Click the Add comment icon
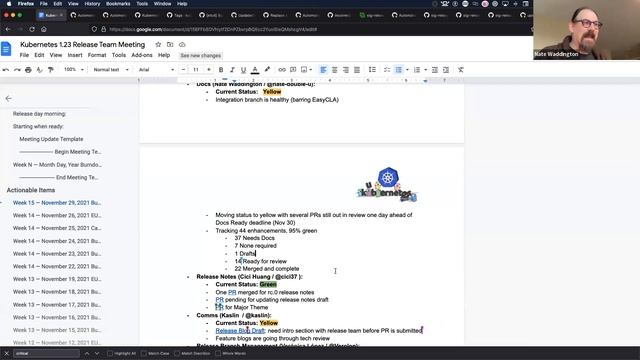This screenshot has width=640, height=360. coord(293,70)
